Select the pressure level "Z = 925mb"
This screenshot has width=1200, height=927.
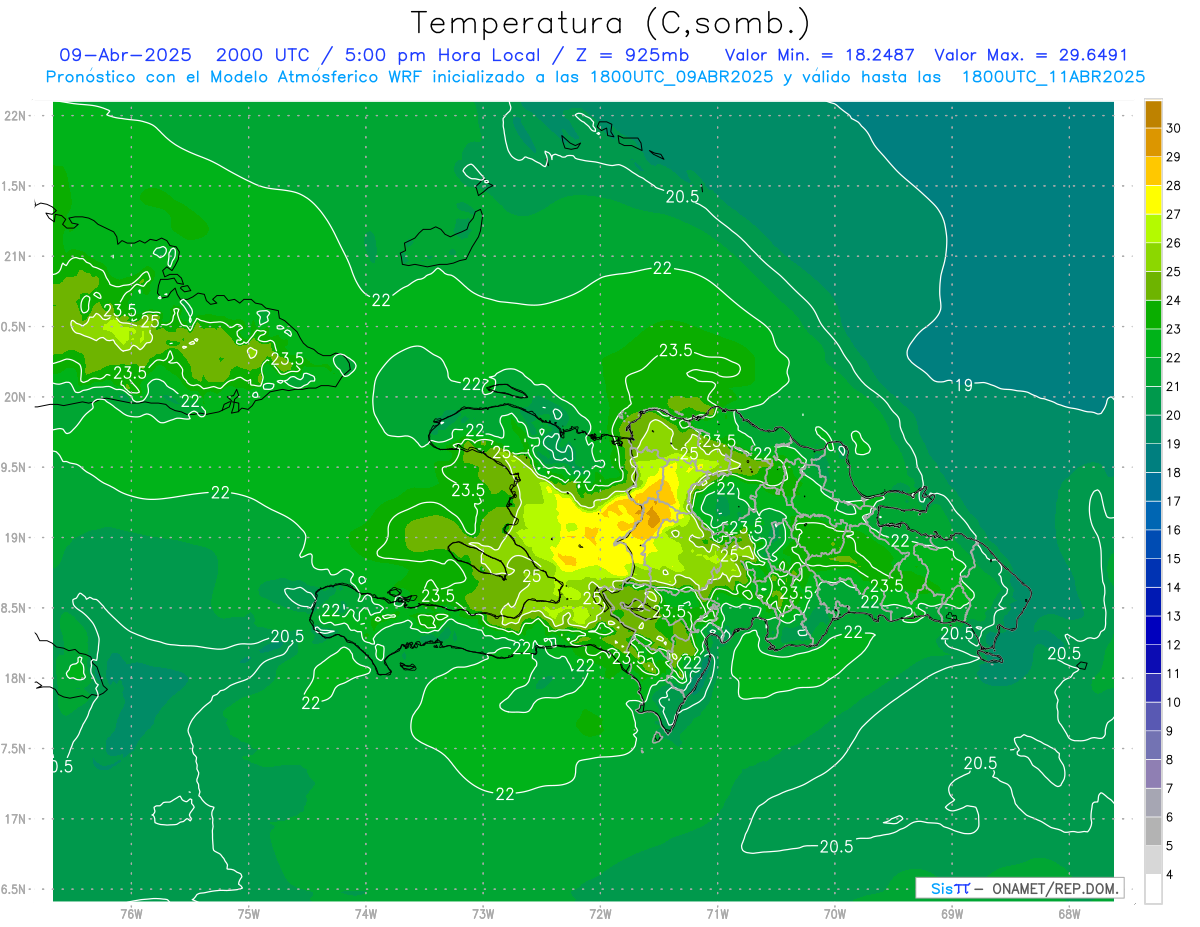(x=633, y=55)
